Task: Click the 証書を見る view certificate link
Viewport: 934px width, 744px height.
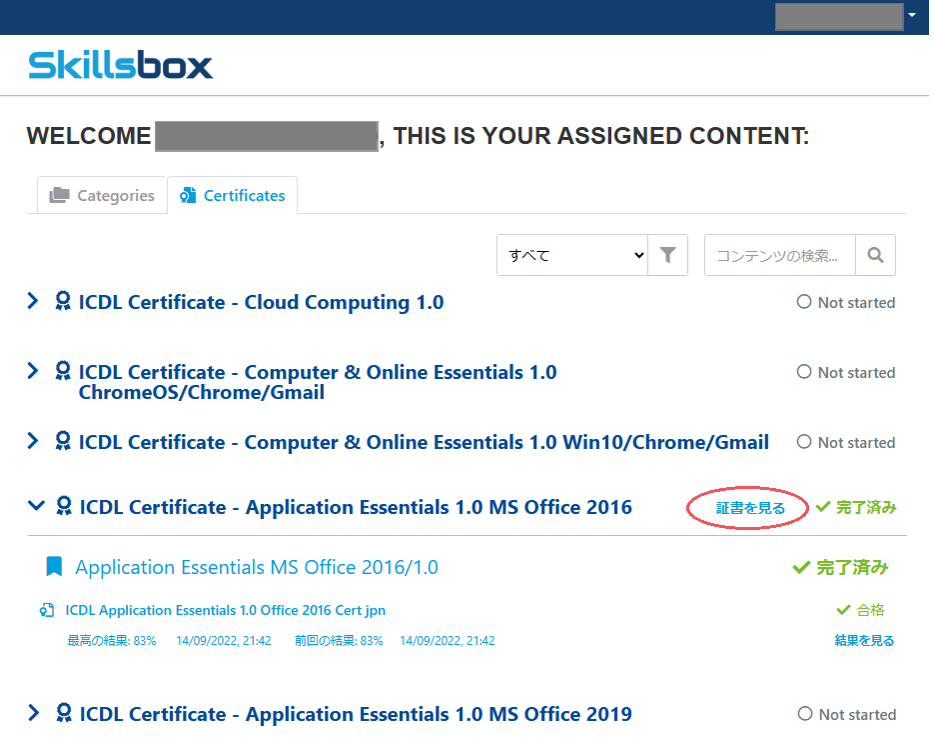Action: click(750, 508)
